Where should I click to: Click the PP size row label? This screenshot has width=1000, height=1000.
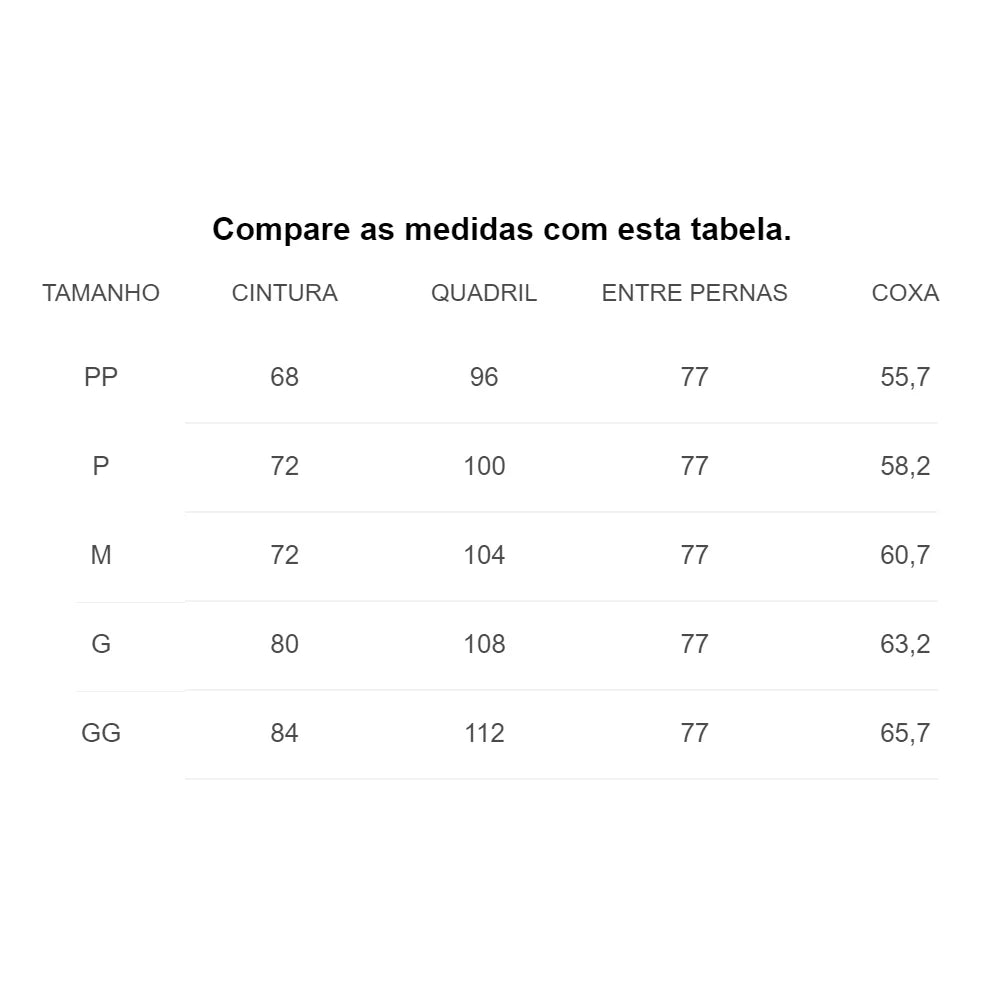tap(101, 377)
